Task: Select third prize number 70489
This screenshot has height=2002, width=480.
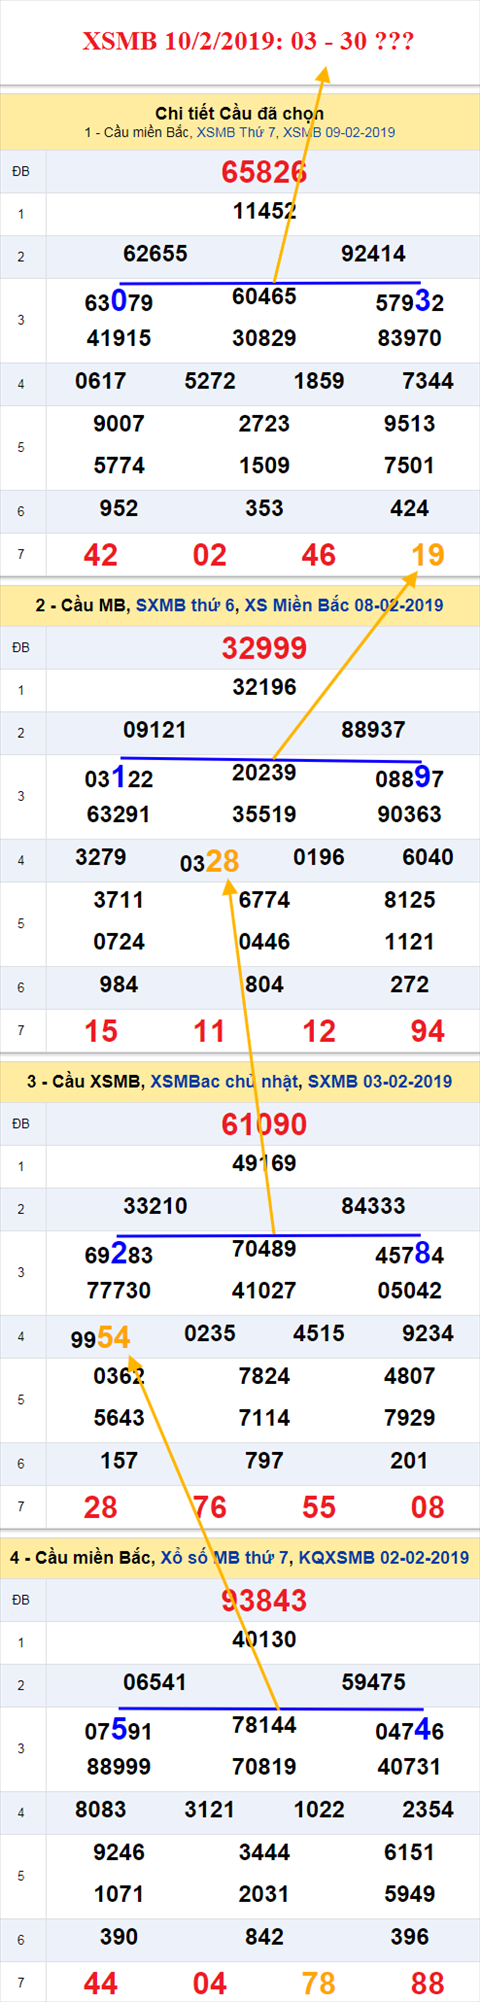Action: point(264,1249)
